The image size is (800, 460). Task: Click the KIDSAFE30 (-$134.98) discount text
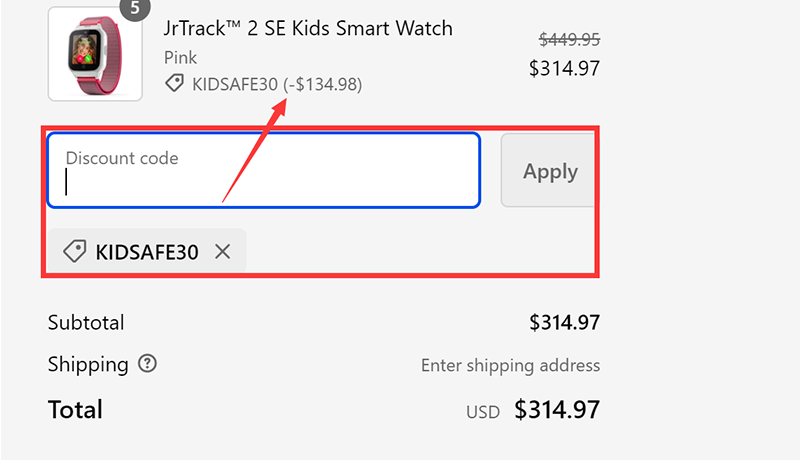[278, 84]
